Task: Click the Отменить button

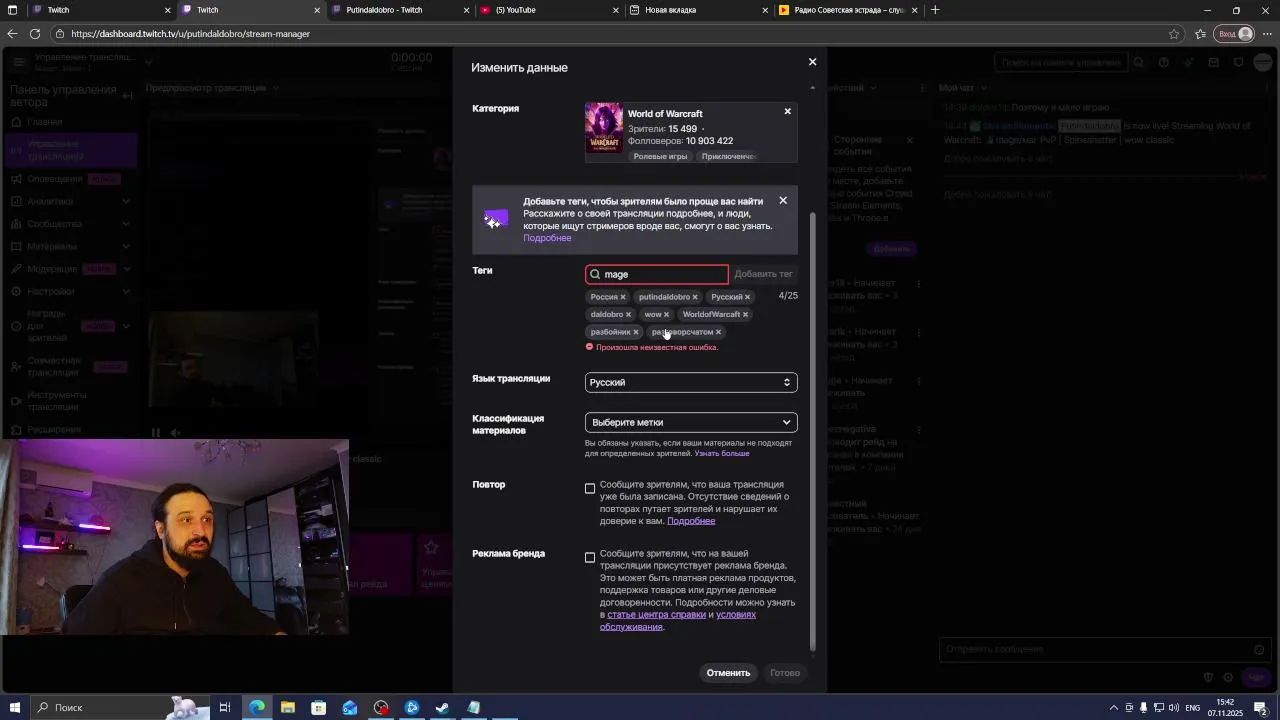Action: point(728,673)
